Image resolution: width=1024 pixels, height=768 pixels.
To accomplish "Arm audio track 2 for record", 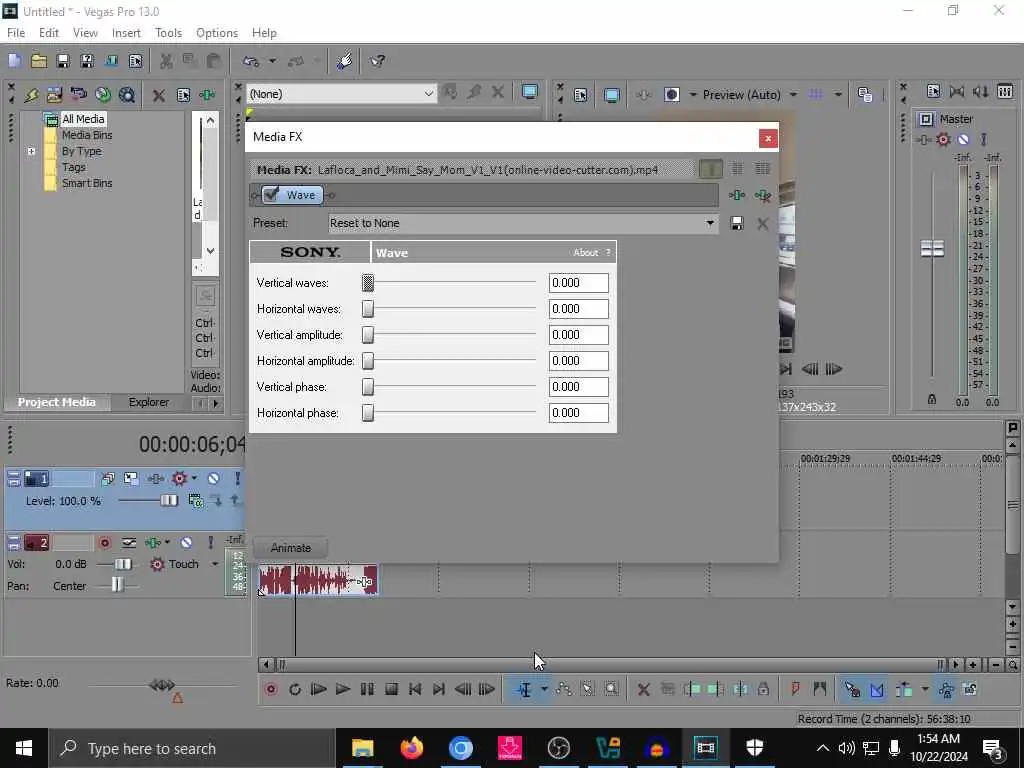I will click(x=104, y=543).
